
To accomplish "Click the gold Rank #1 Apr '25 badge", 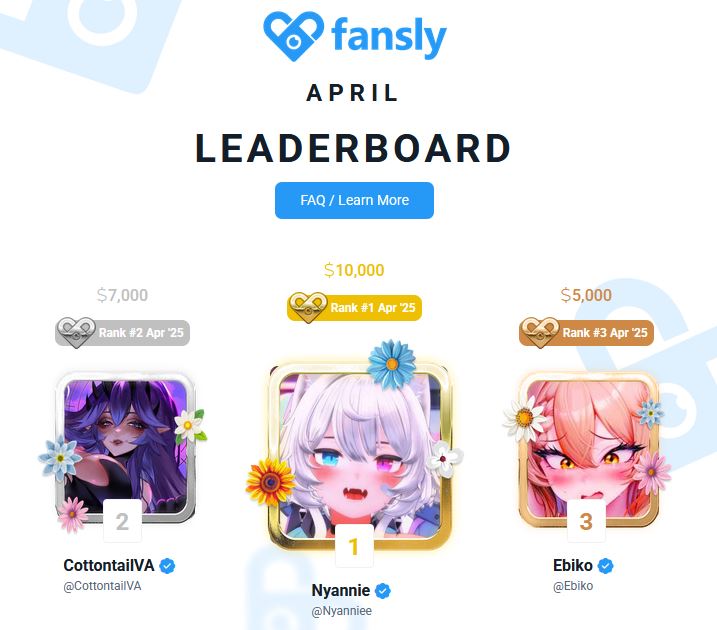I will [x=354, y=307].
